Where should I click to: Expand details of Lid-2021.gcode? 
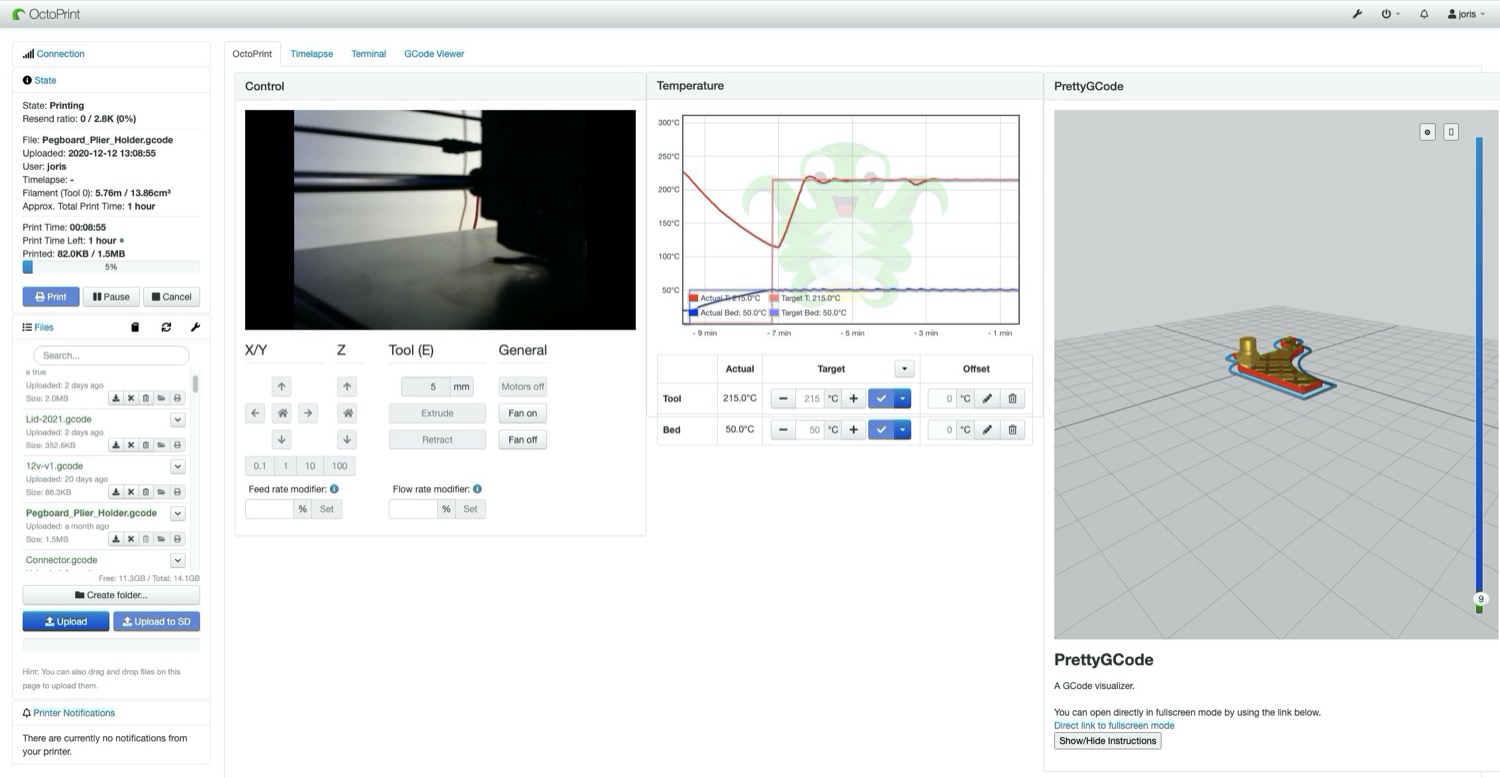(178, 420)
